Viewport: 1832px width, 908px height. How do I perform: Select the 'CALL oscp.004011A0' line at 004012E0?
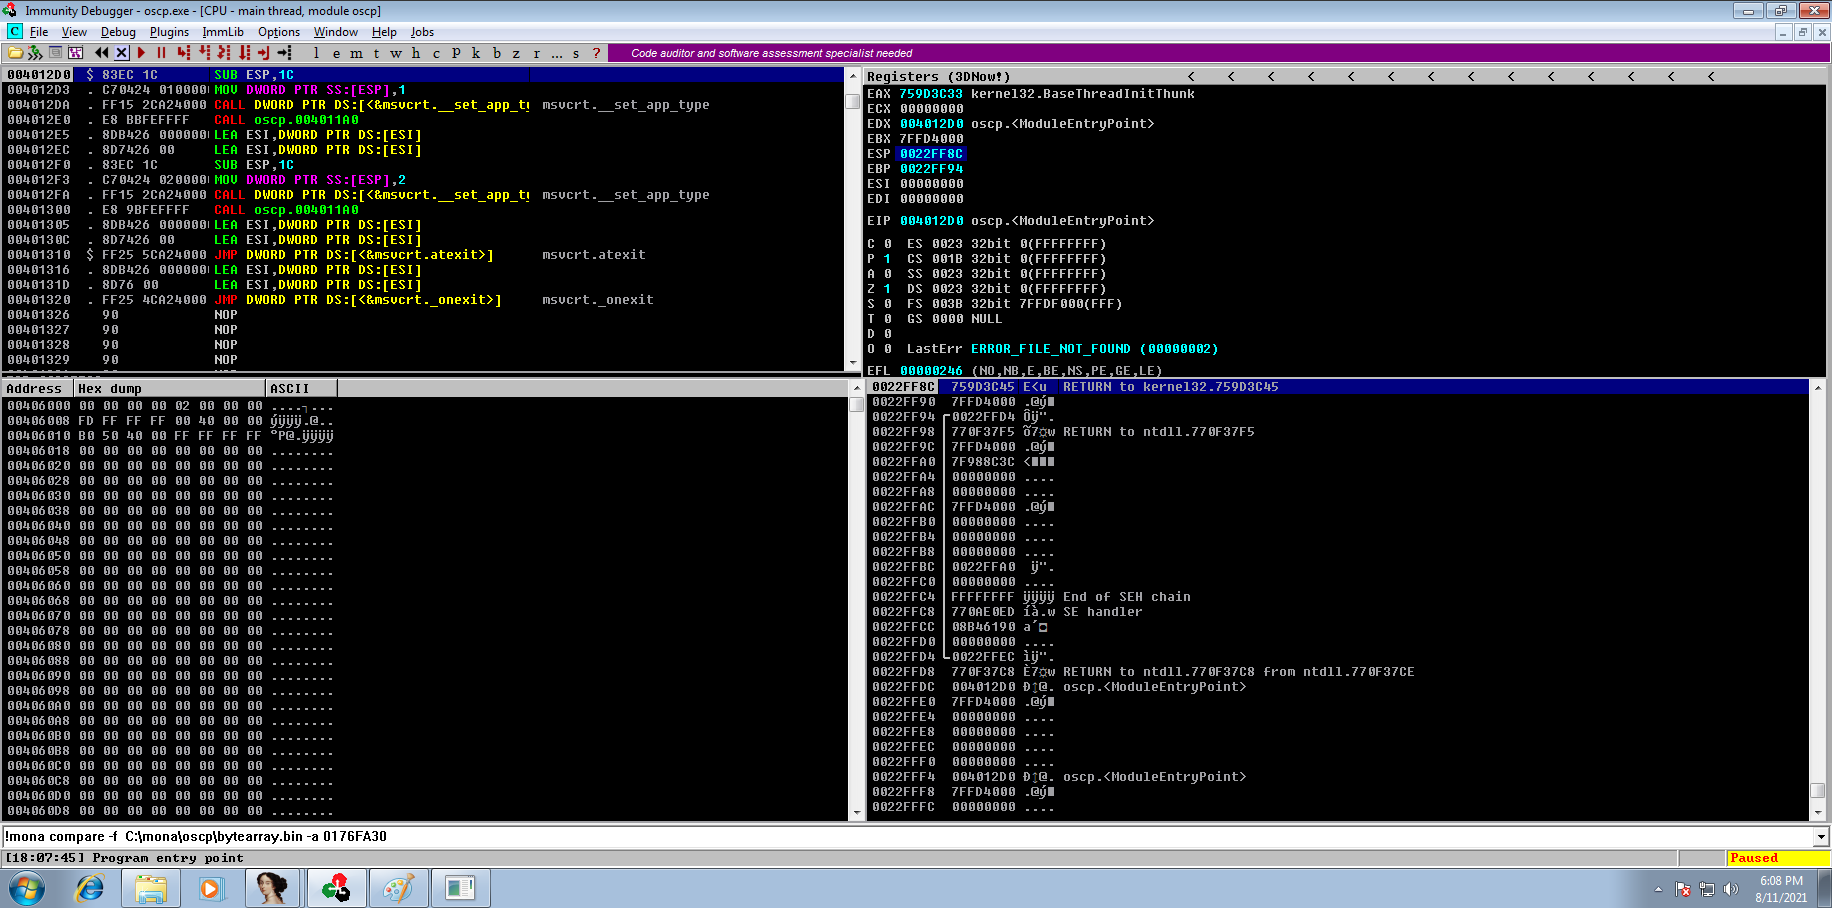tap(424, 120)
